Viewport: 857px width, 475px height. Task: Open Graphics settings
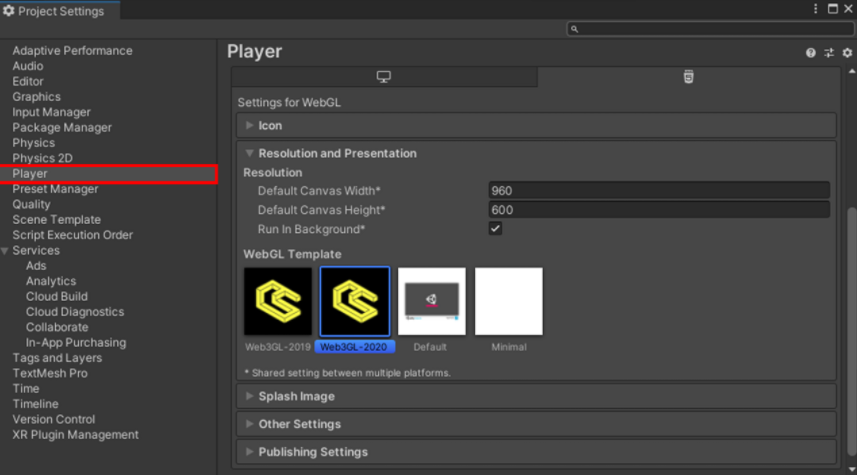pyautogui.click(x=37, y=97)
